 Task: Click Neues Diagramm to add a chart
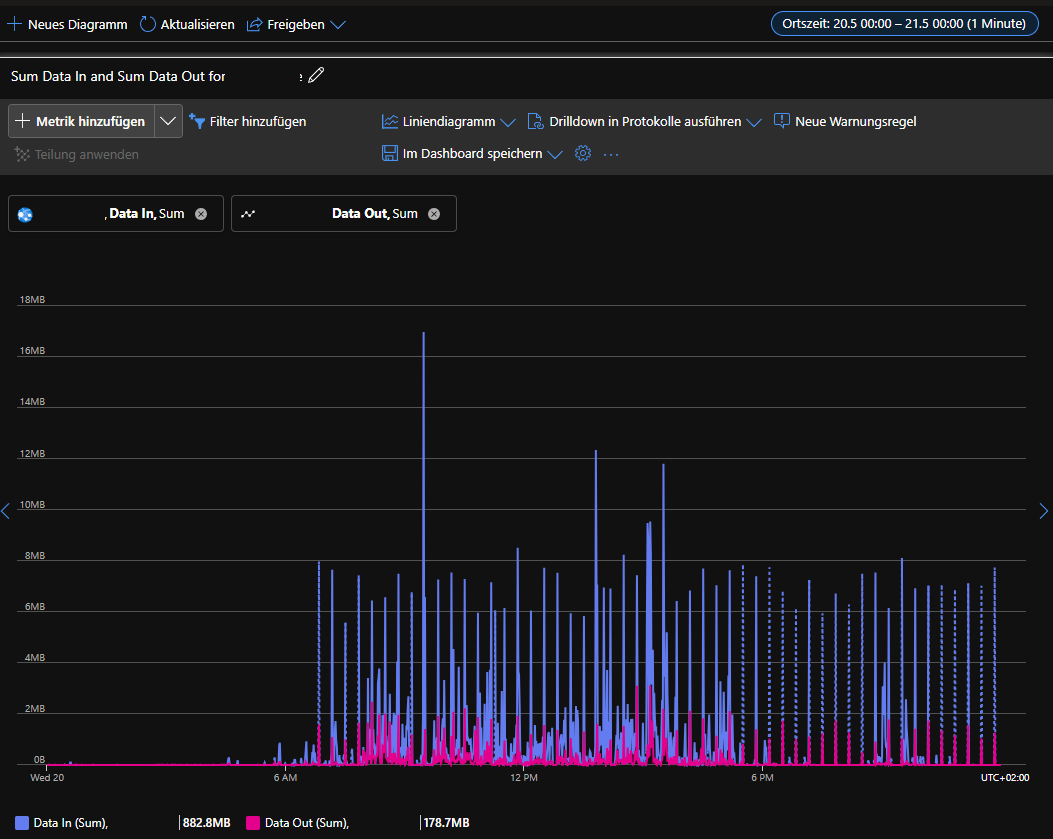[67, 25]
